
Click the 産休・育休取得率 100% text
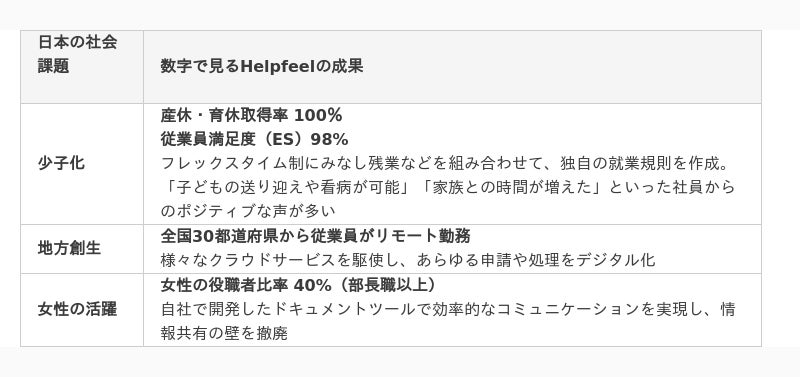click(x=251, y=116)
